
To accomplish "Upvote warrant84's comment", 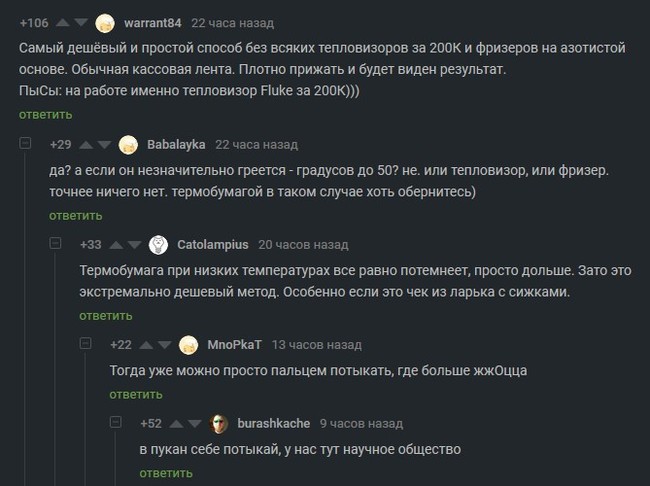I will click(x=63, y=22).
